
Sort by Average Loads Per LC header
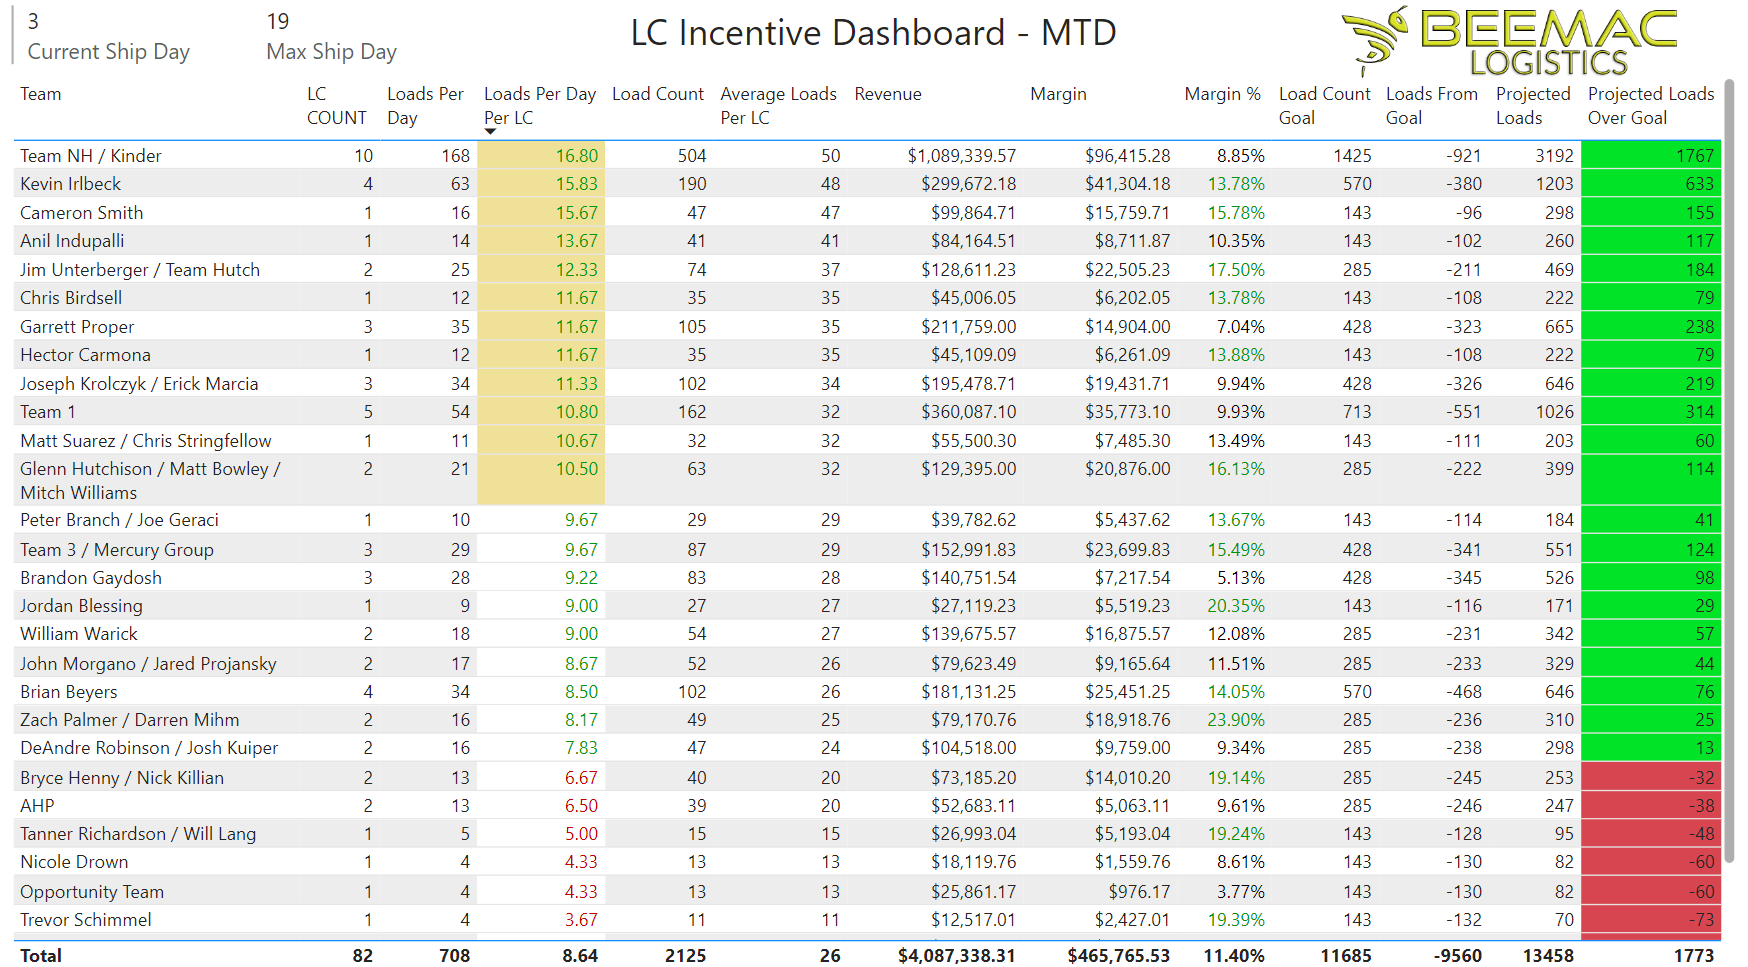(778, 106)
